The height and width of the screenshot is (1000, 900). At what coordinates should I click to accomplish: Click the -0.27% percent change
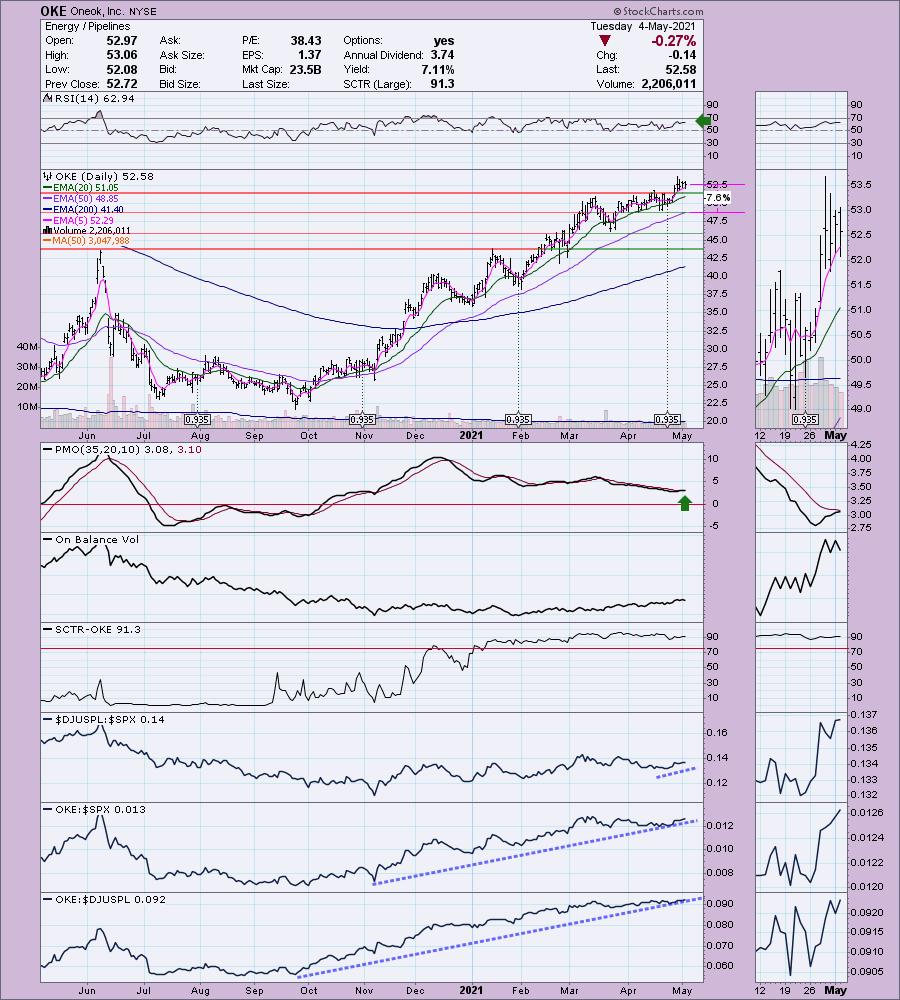[x=674, y=41]
